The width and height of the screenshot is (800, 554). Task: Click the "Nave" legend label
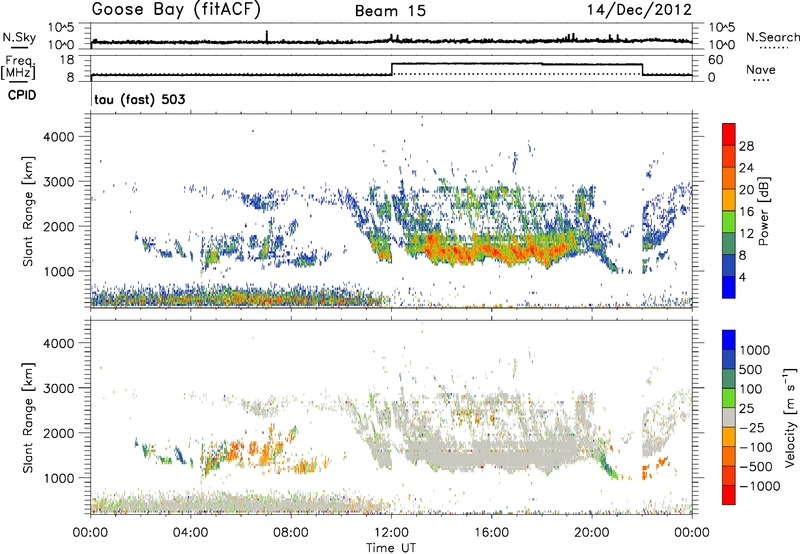[x=761, y=69]
